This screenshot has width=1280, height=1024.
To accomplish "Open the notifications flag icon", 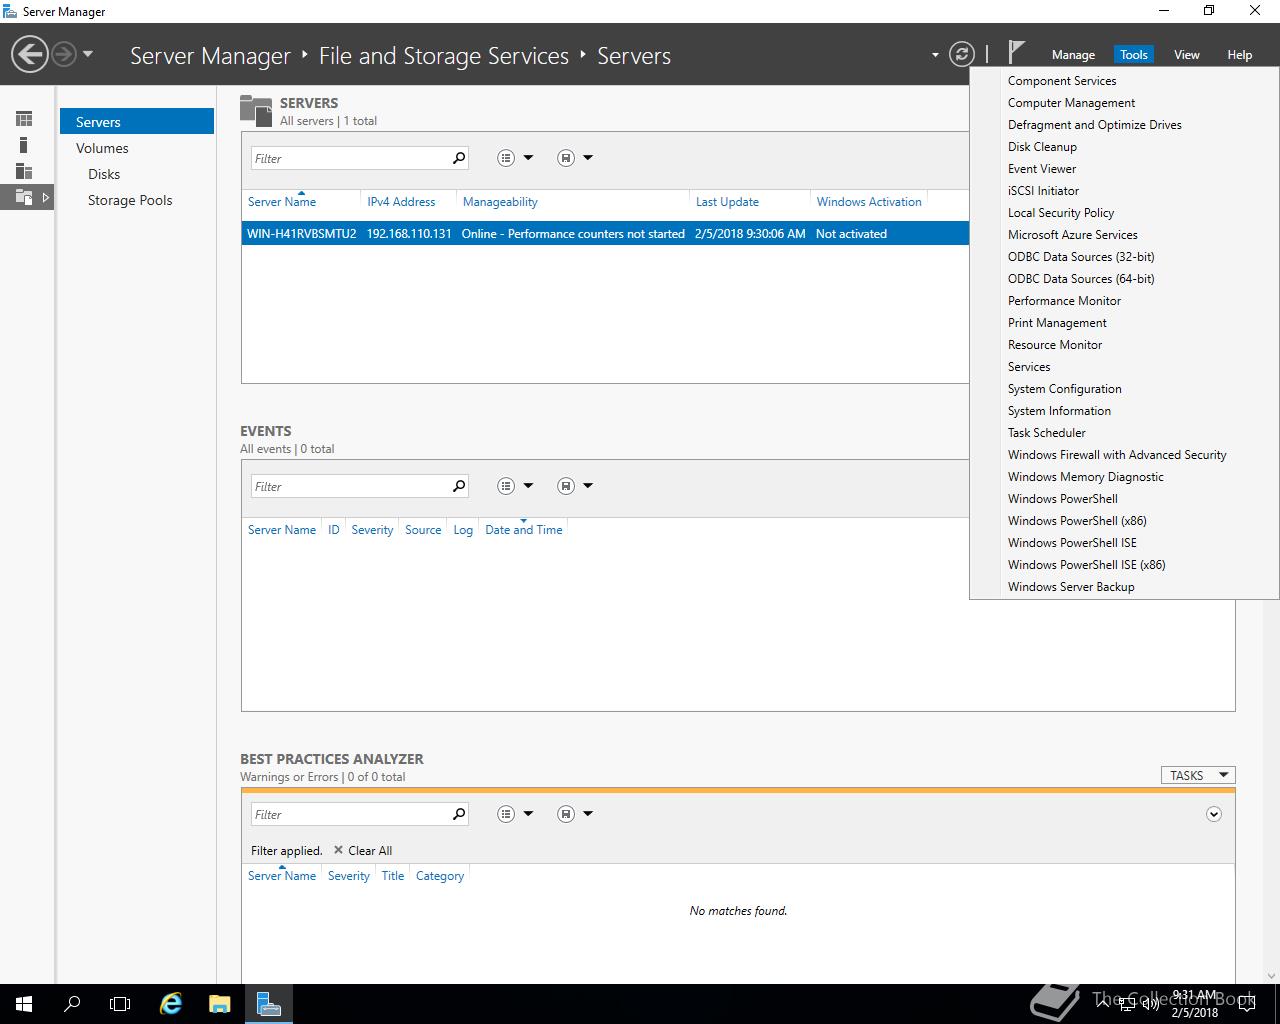I will point(1017,52).
